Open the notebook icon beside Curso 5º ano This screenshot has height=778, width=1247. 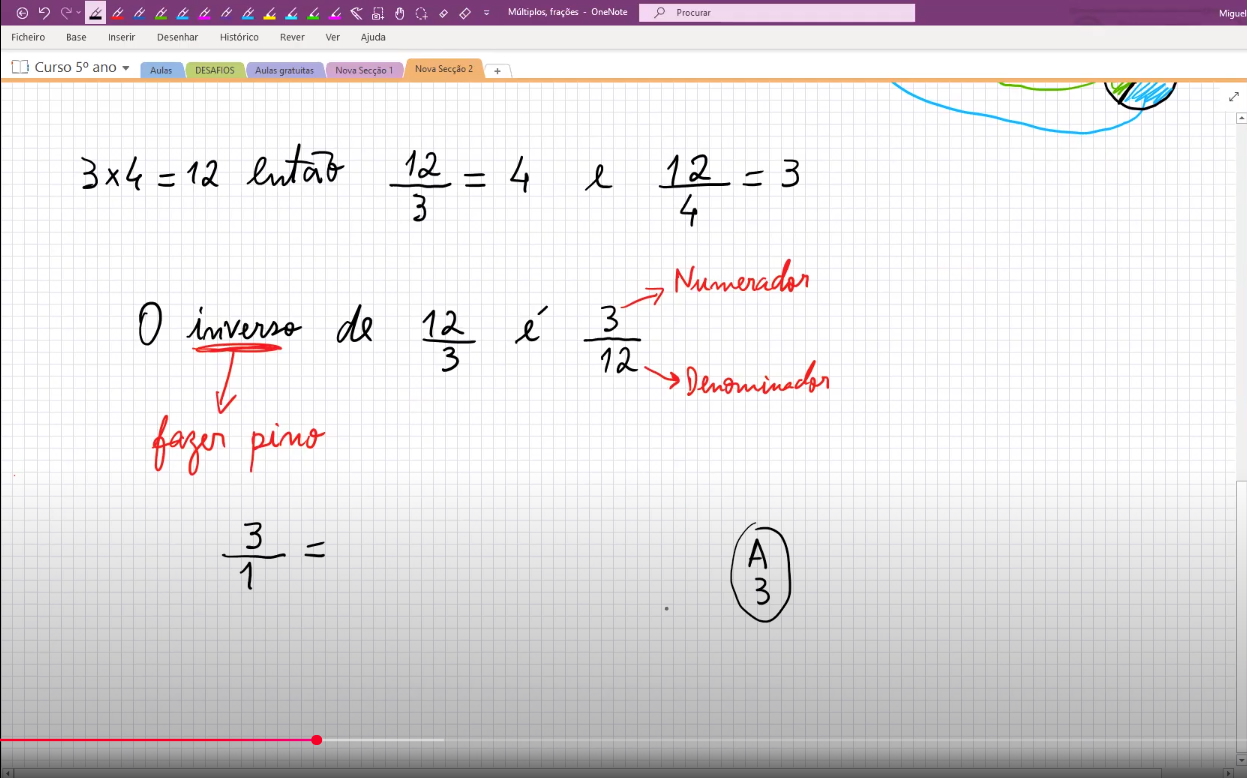point(19,67)
